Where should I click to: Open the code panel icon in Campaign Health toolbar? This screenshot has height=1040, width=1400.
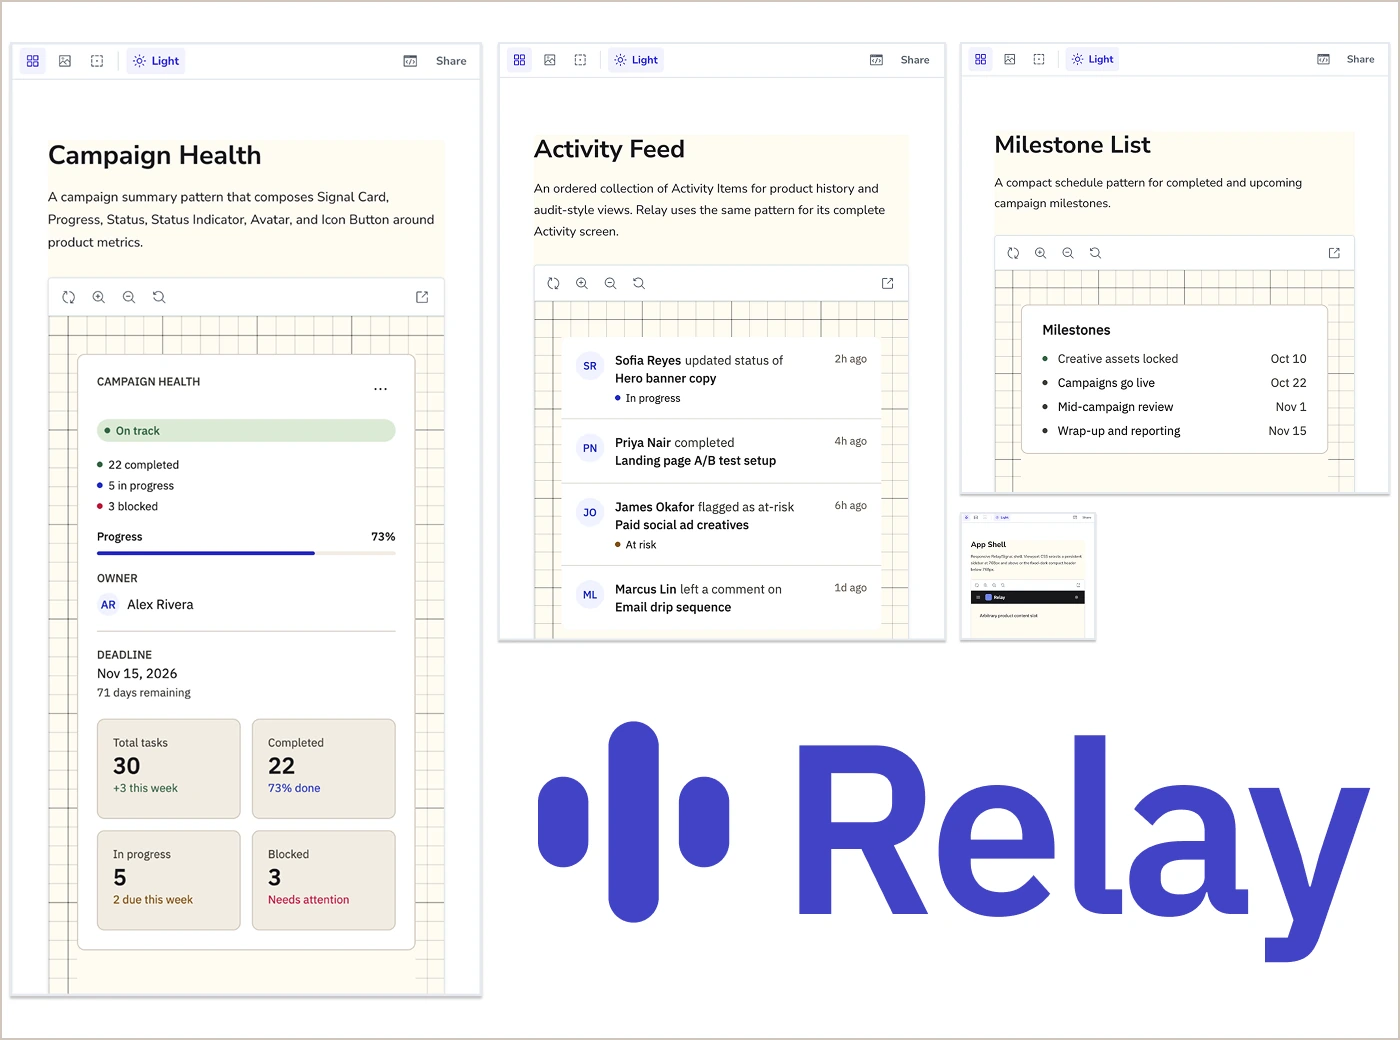[x=410, y=61]
